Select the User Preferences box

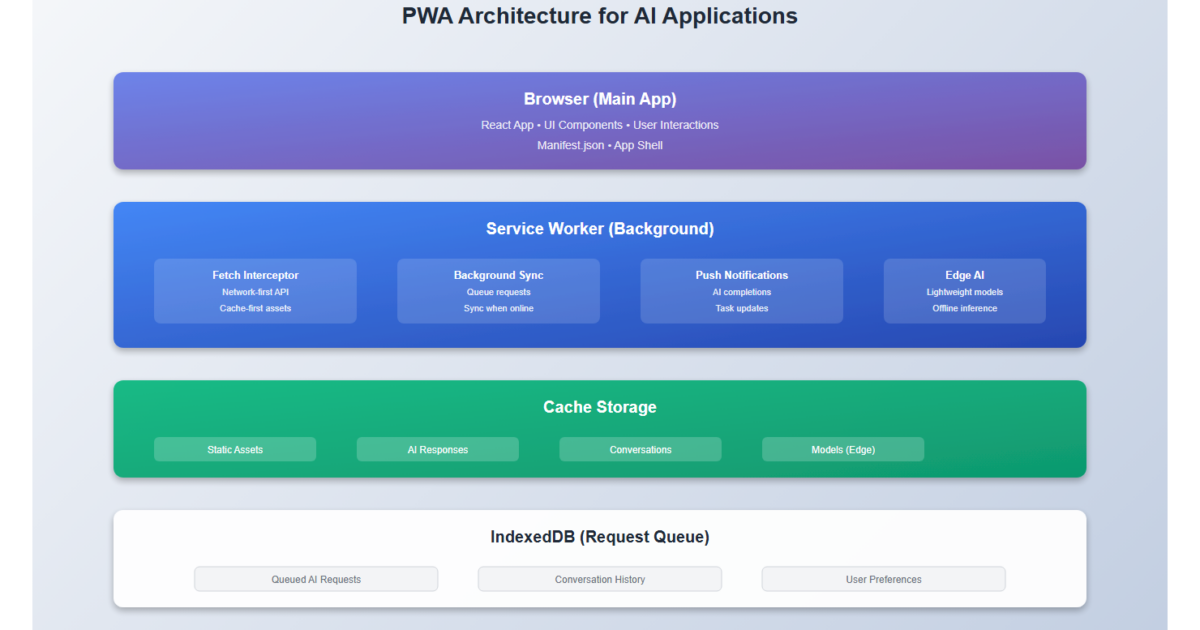(883, 579)
